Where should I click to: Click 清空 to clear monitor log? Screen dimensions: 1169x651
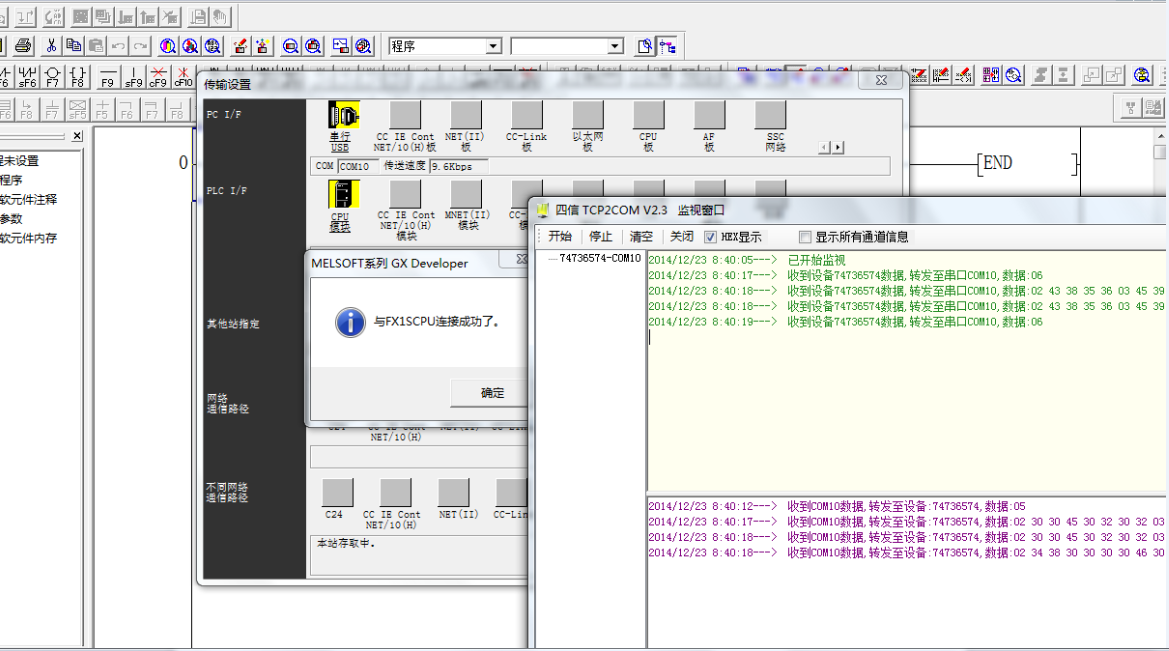click(x=640, y=236)
